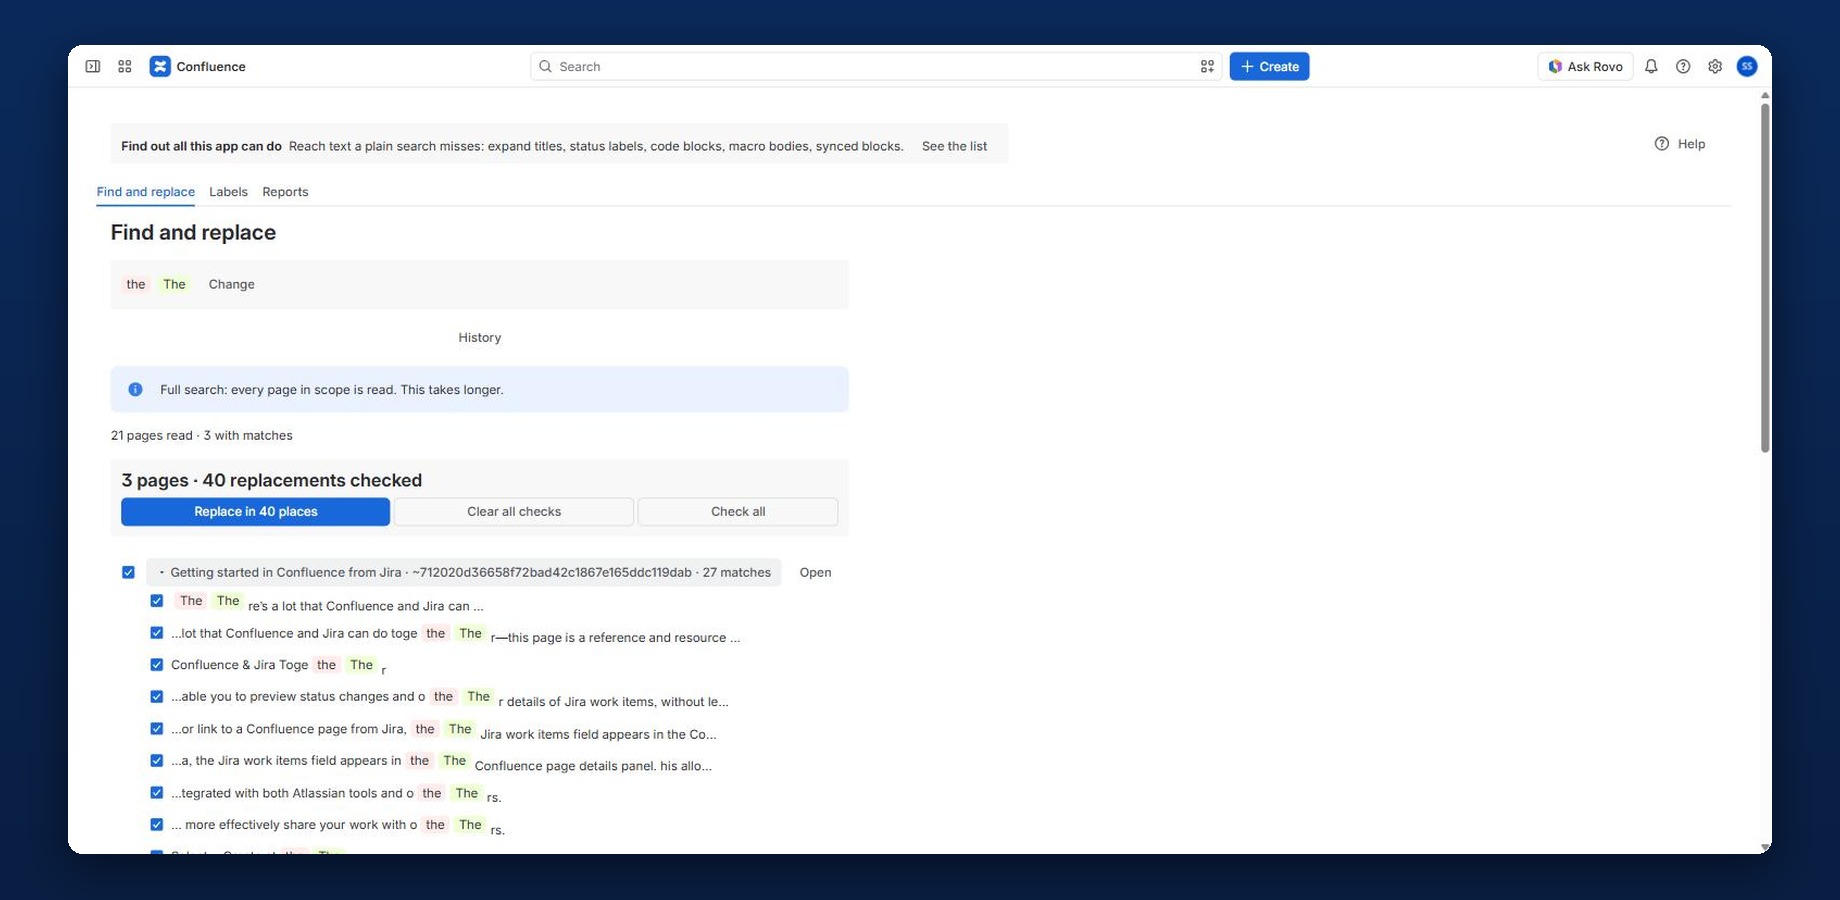Switch to the Find and replace tab
Viewport: 1840px width, 900px height.
146,192
